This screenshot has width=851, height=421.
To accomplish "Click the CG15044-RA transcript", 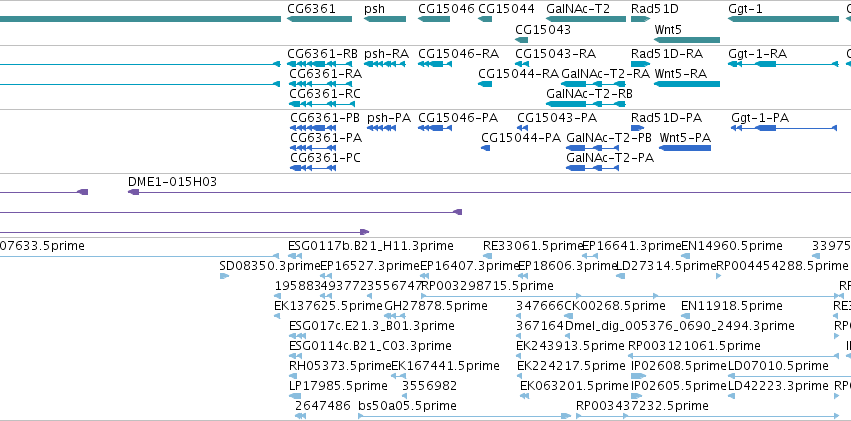I will 485,84.
